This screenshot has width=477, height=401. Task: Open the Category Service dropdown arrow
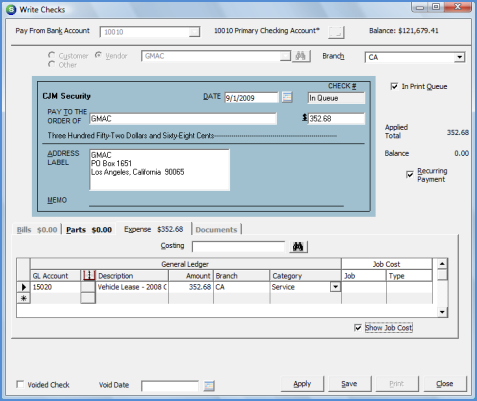pyautogui.click(x=335, y=287)
